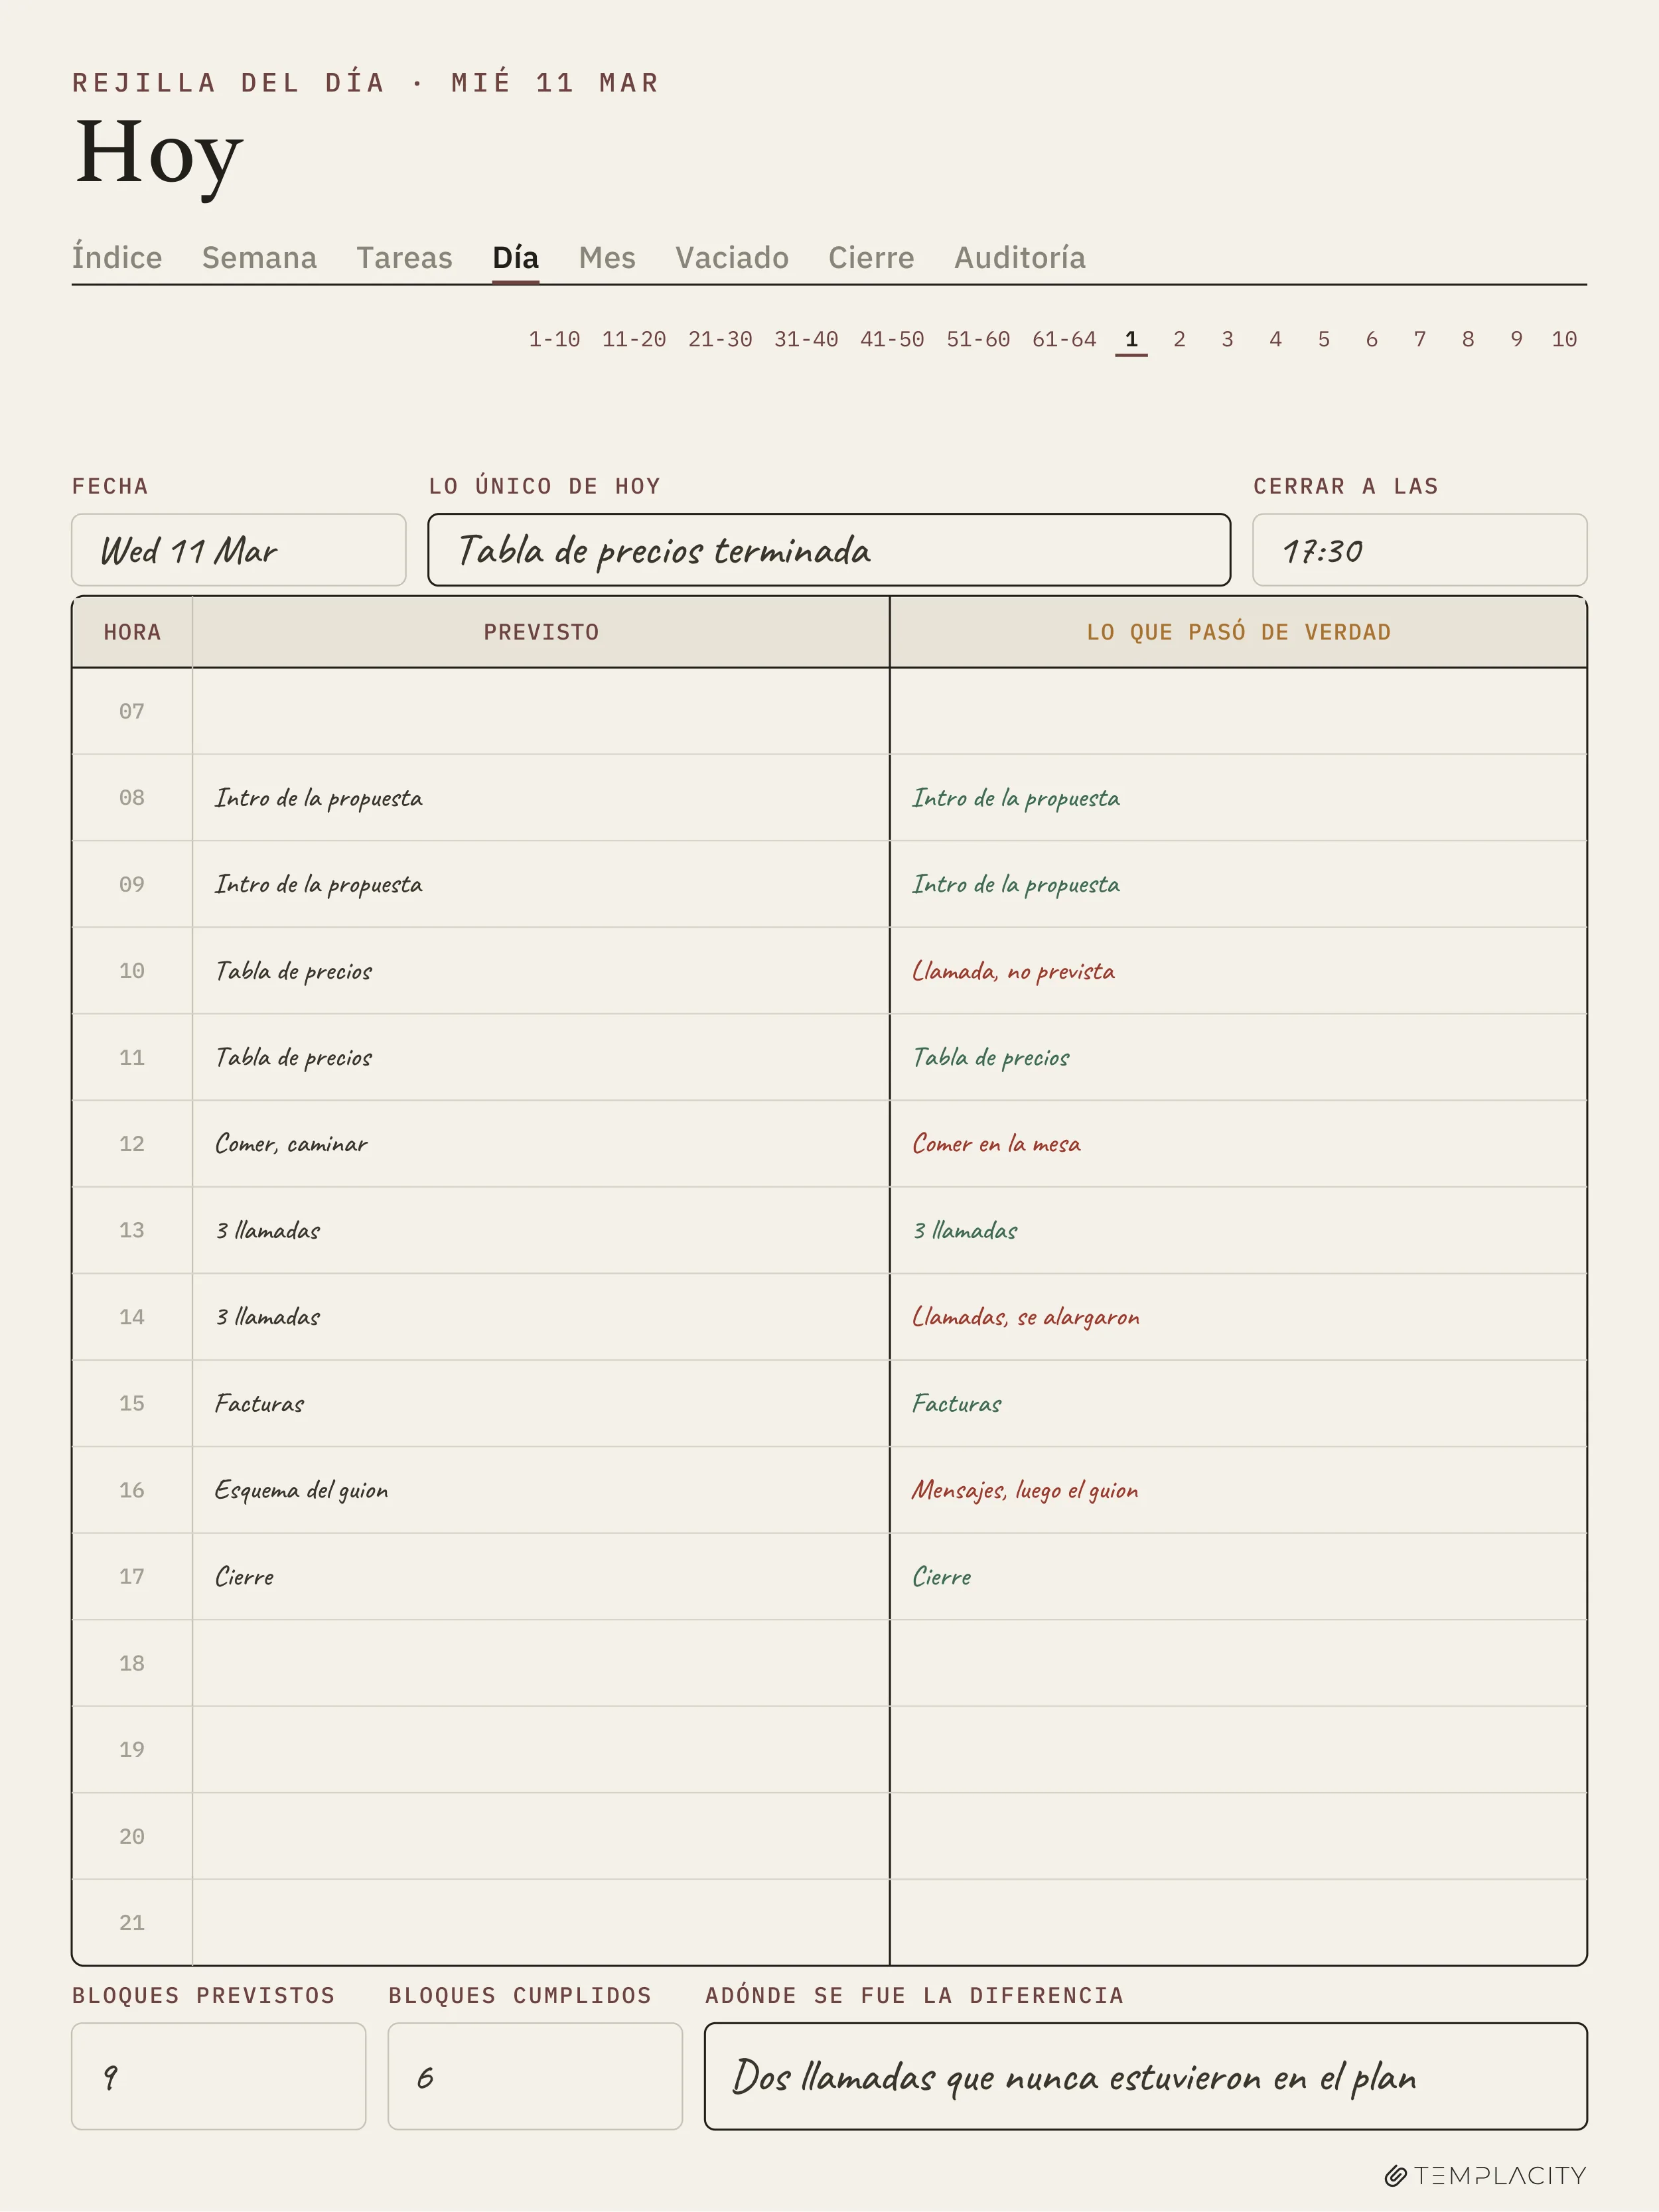Click the 'Hora' column header
1659x2212 pixels.
132,632
